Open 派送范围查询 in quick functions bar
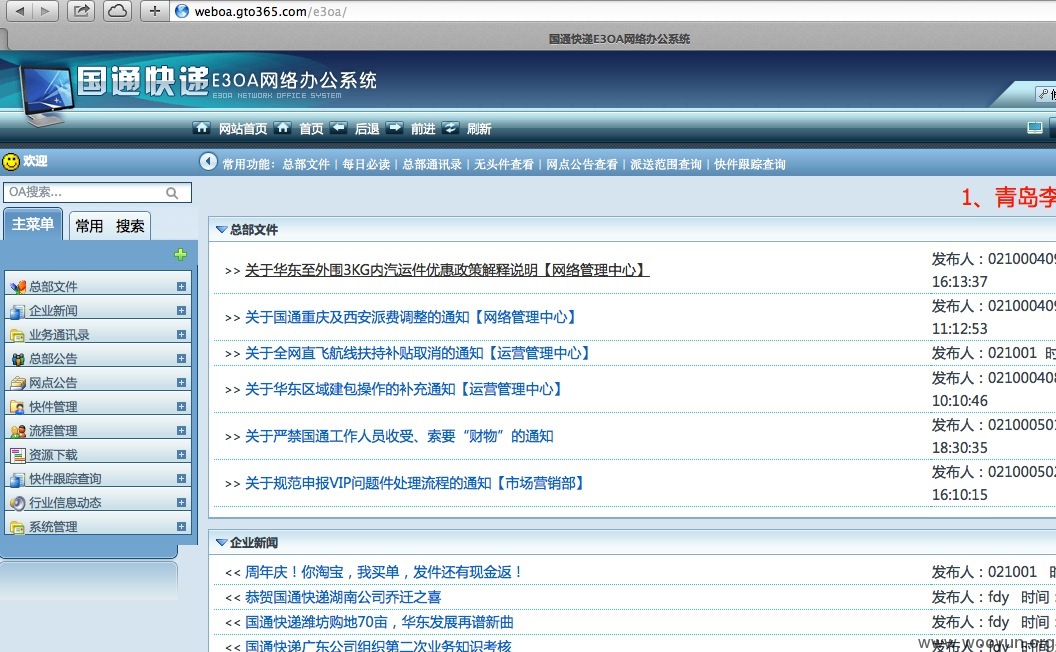The image size is (1056, 652). (x=665, y=164)
